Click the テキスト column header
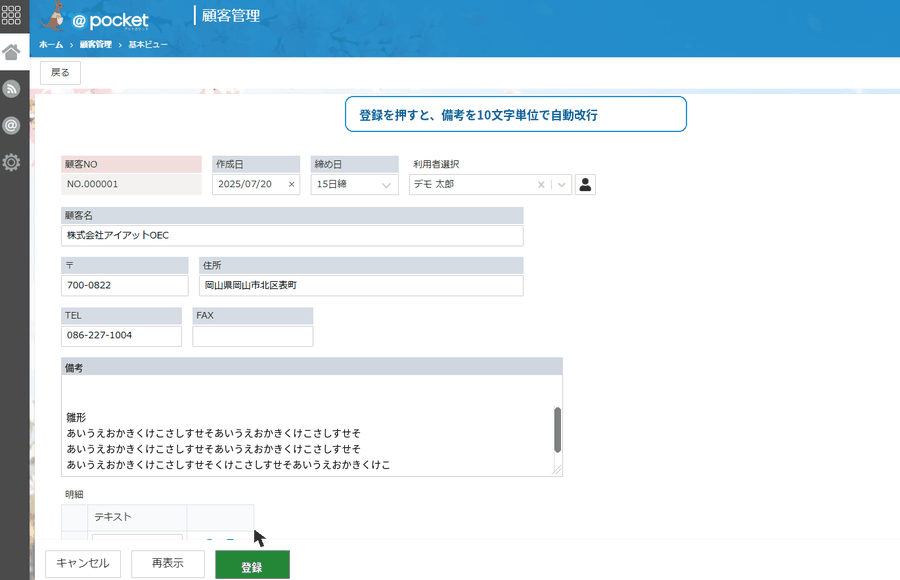900x580 pixels. [x=137, y=517]
